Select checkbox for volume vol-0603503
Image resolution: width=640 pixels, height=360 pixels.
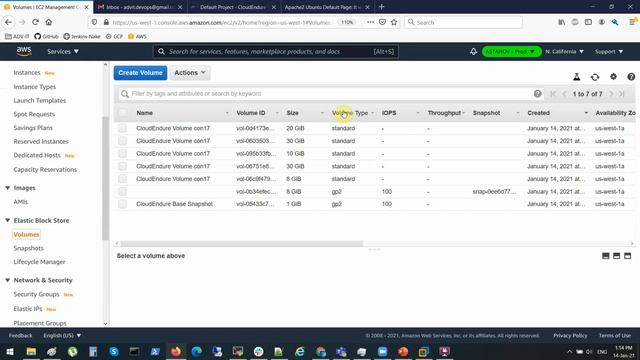(x=122, y=141)
